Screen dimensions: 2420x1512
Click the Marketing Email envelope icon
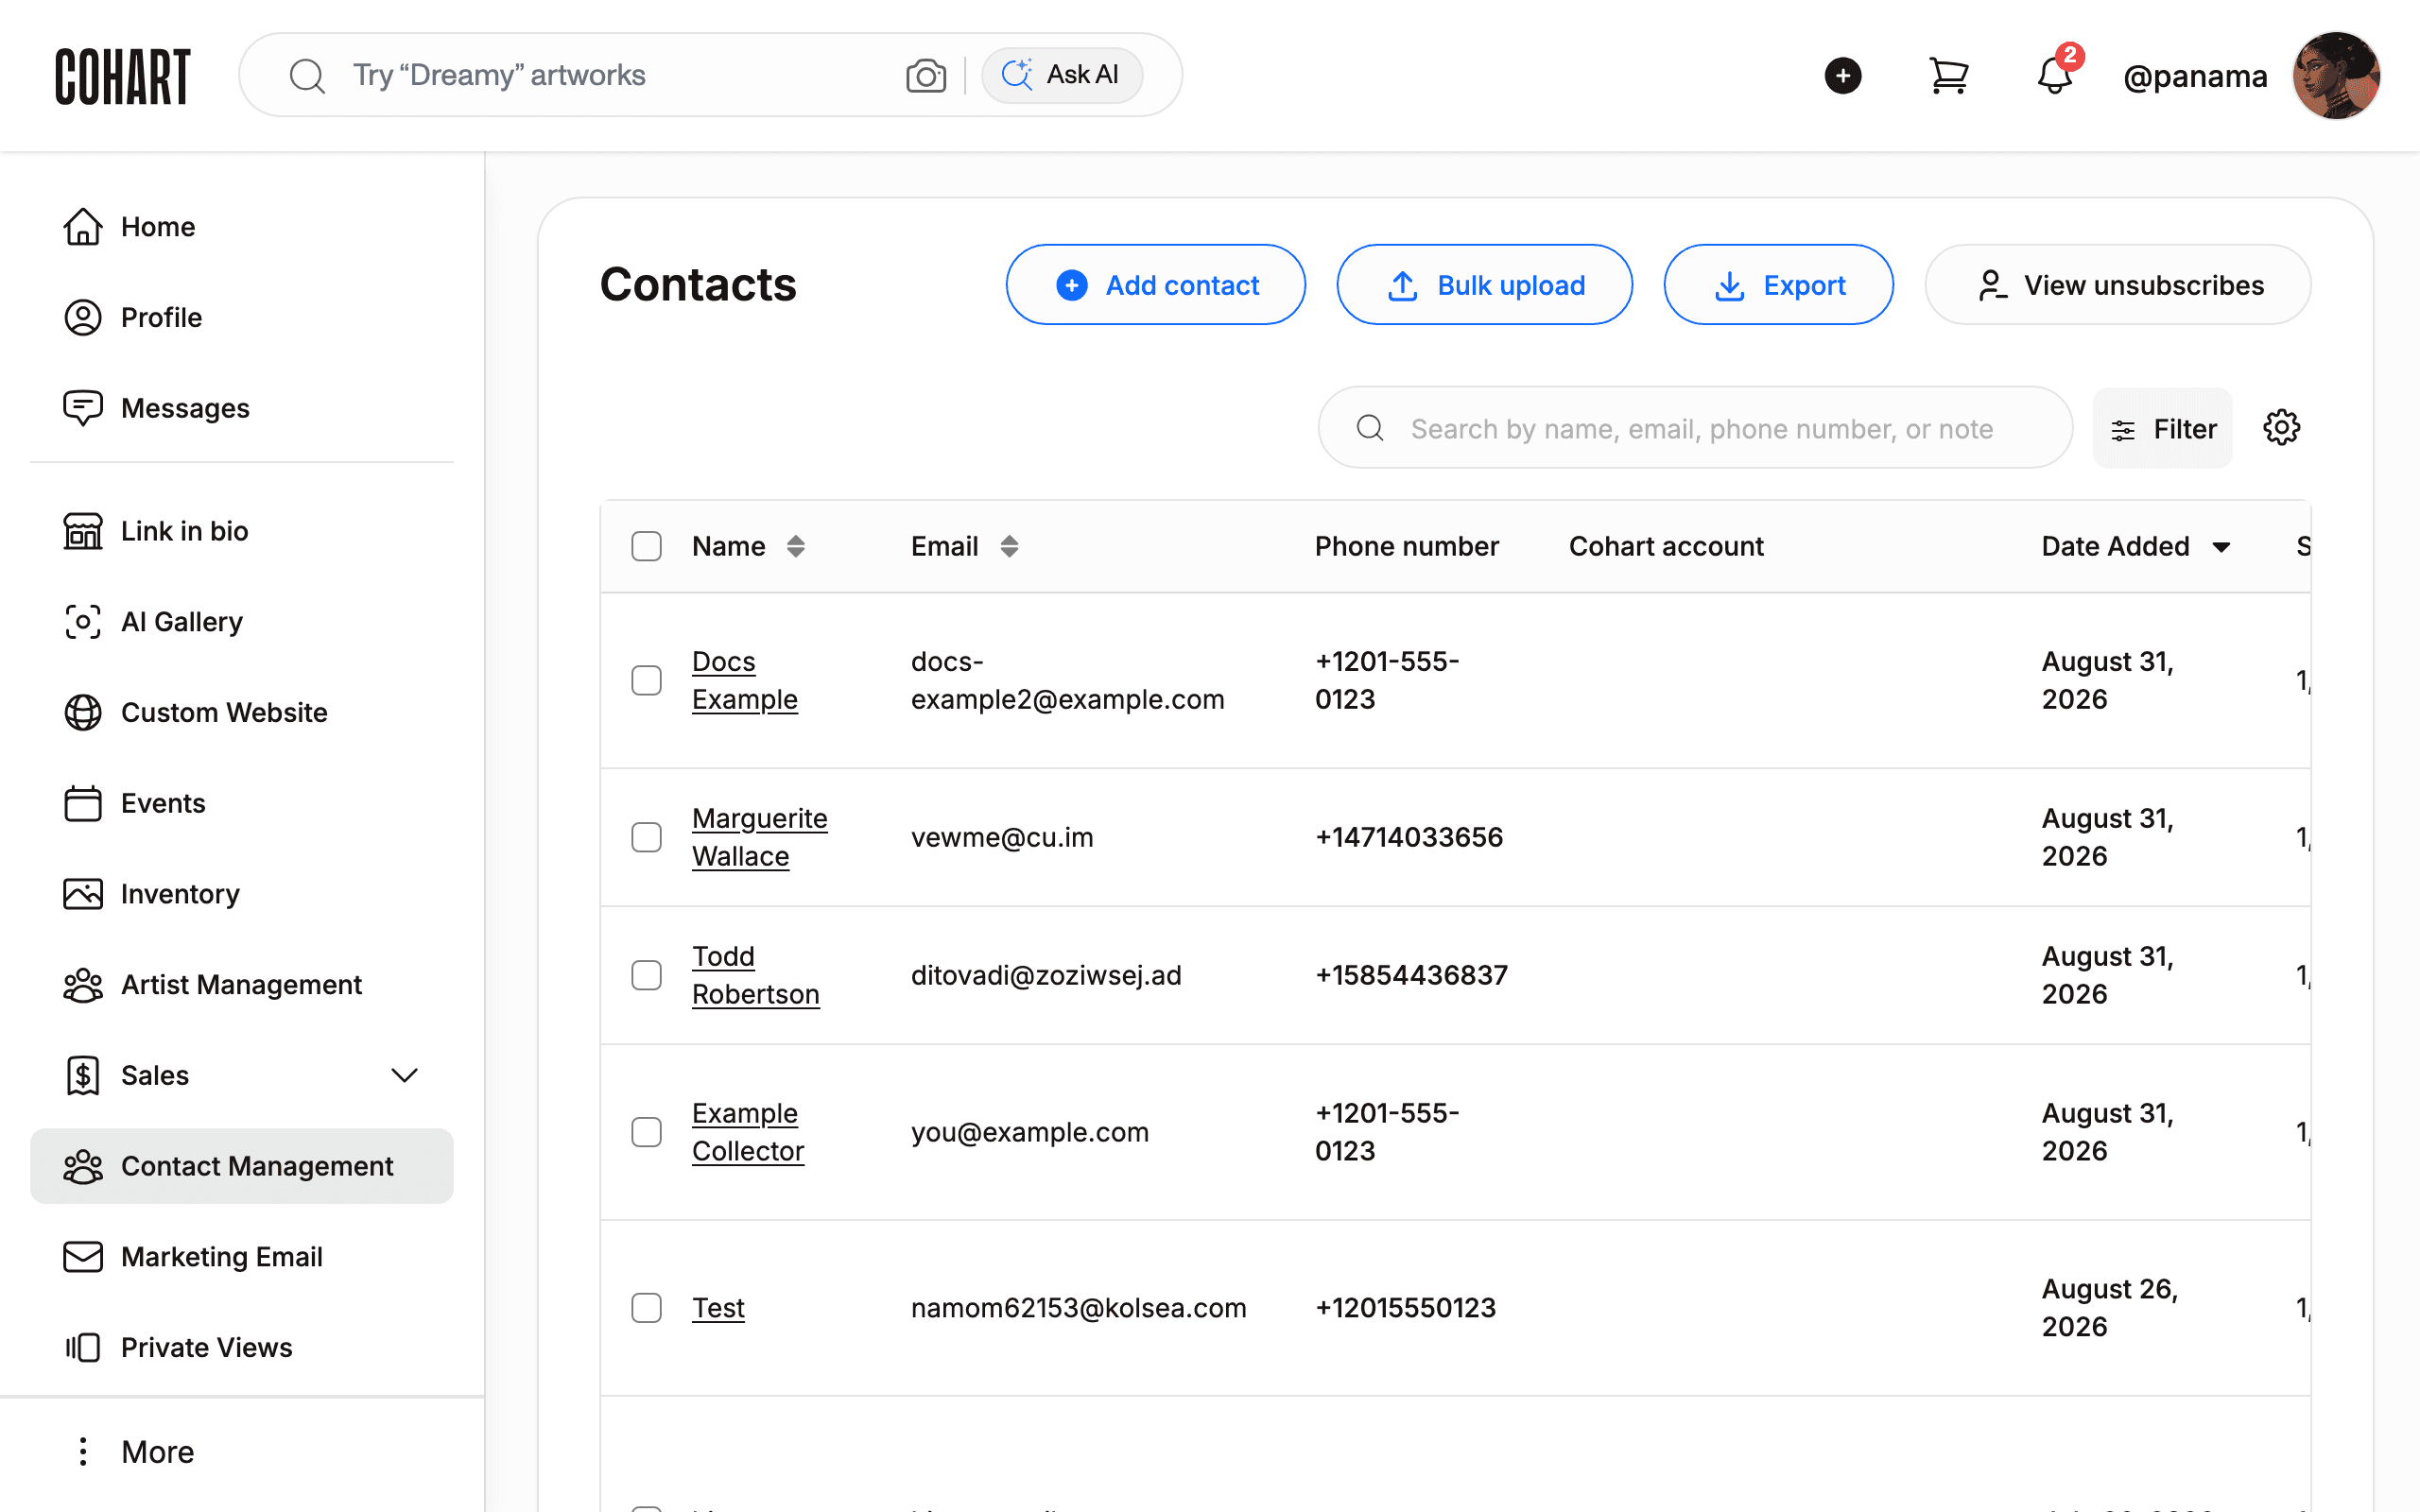(x=83, y=1257)
